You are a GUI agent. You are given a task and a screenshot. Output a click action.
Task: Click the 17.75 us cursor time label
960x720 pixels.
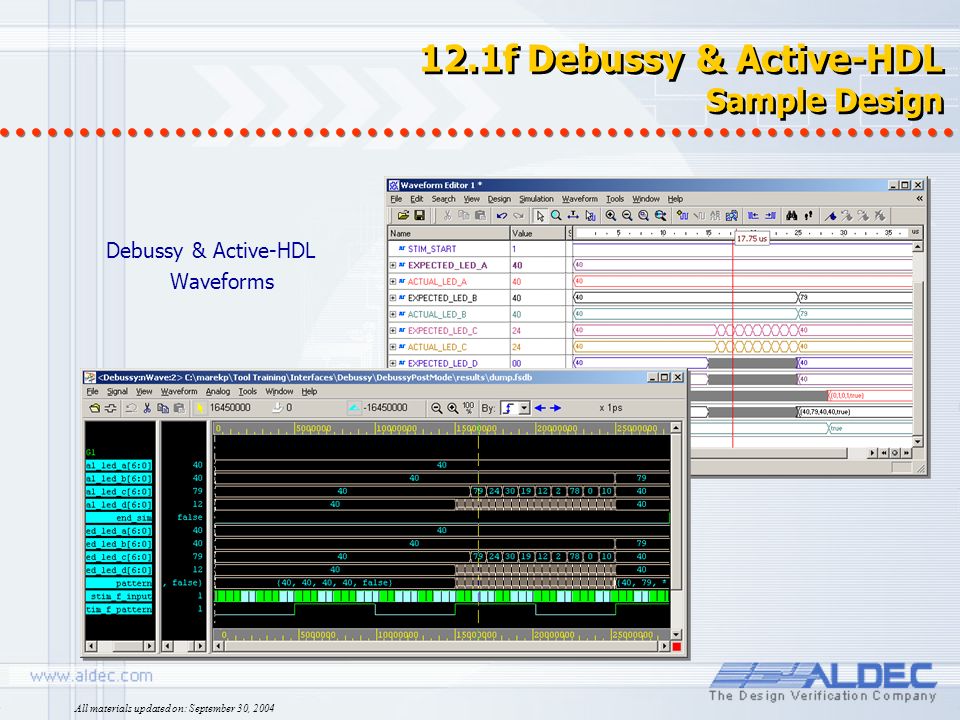[752, 239]
